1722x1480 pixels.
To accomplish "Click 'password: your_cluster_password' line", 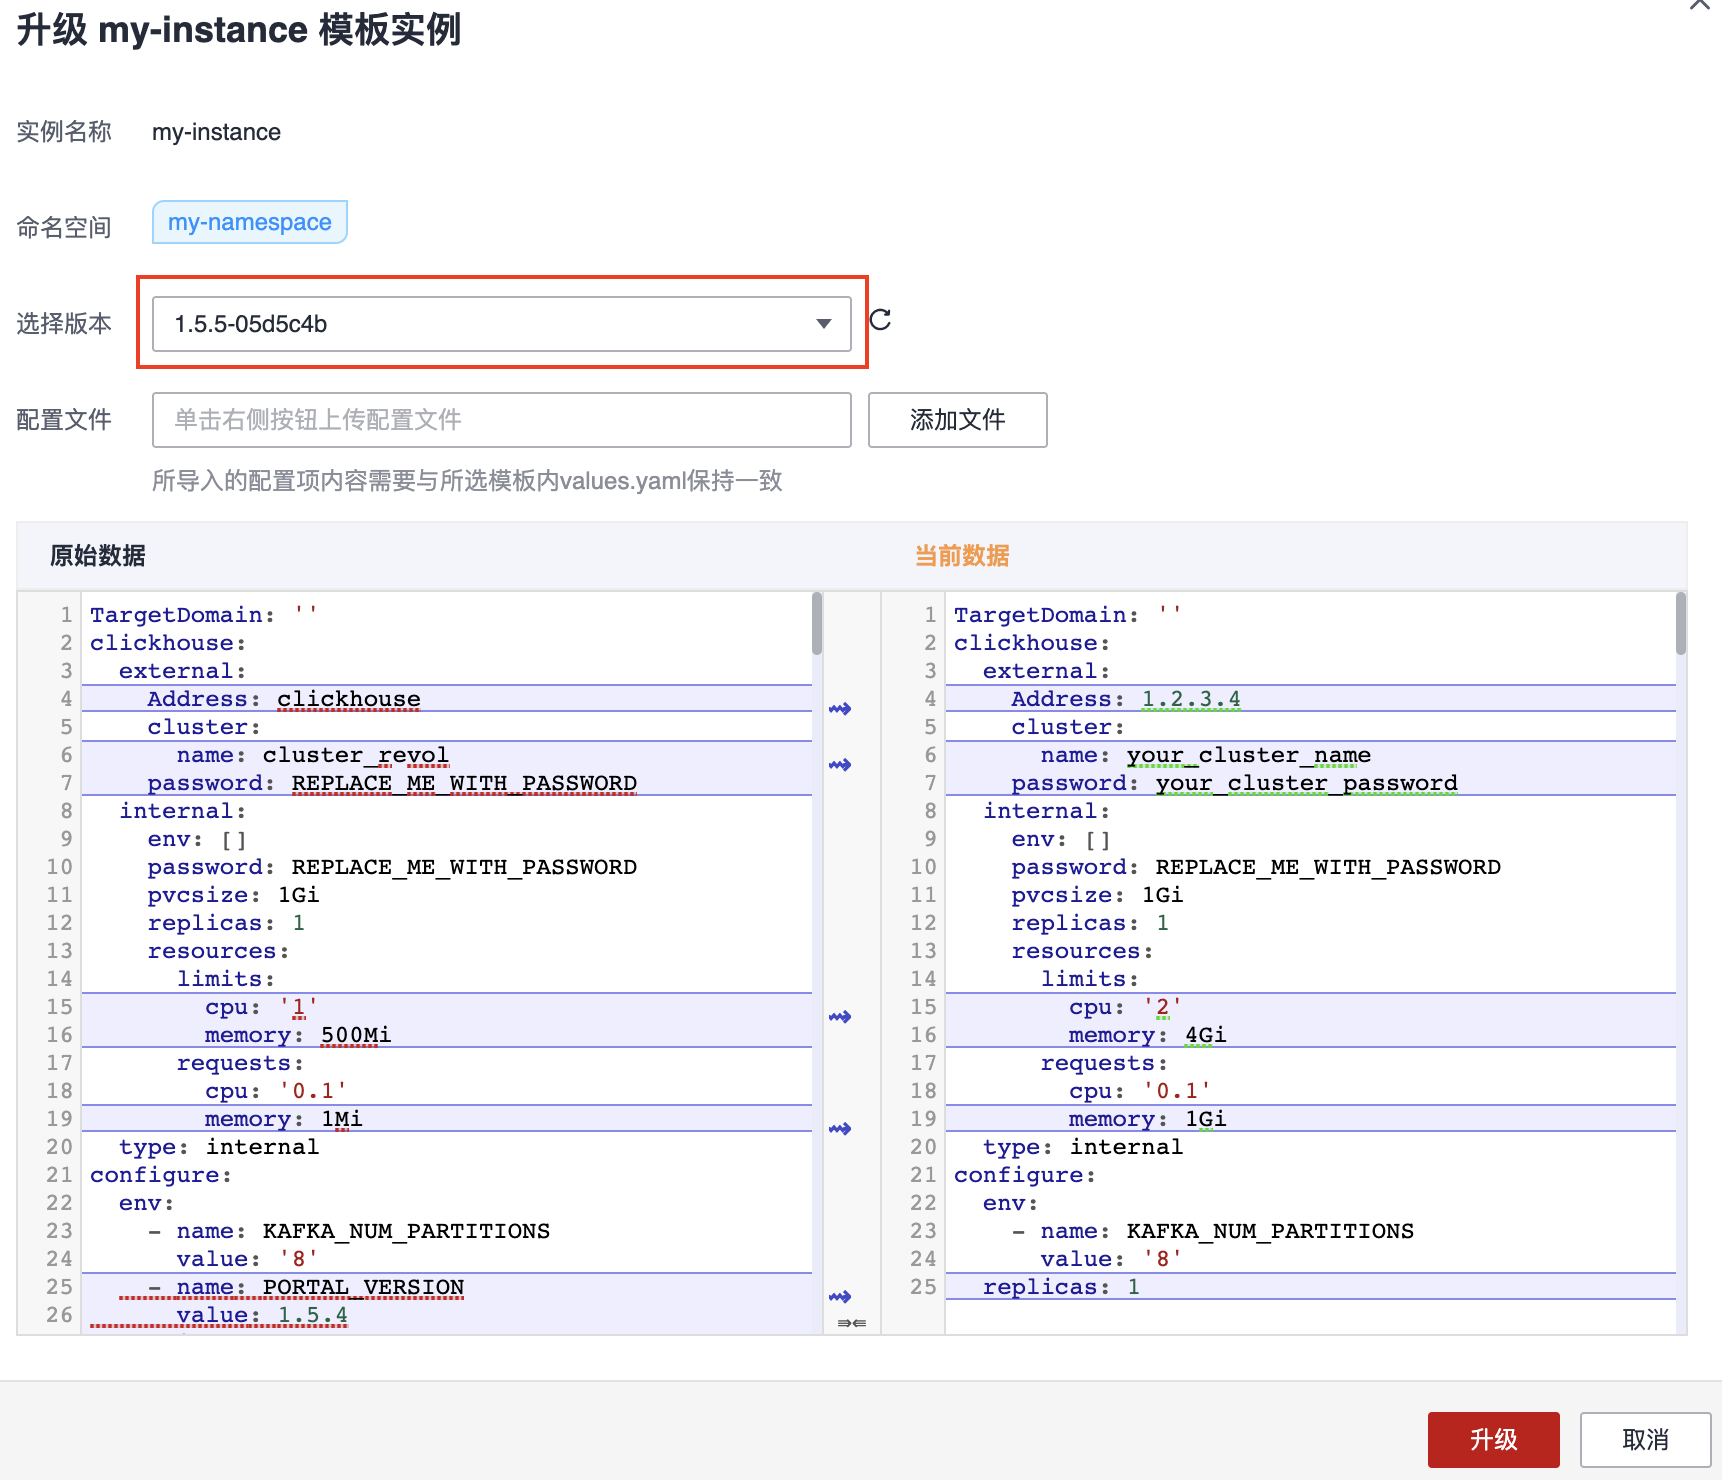I will (x=1234, y=783).
